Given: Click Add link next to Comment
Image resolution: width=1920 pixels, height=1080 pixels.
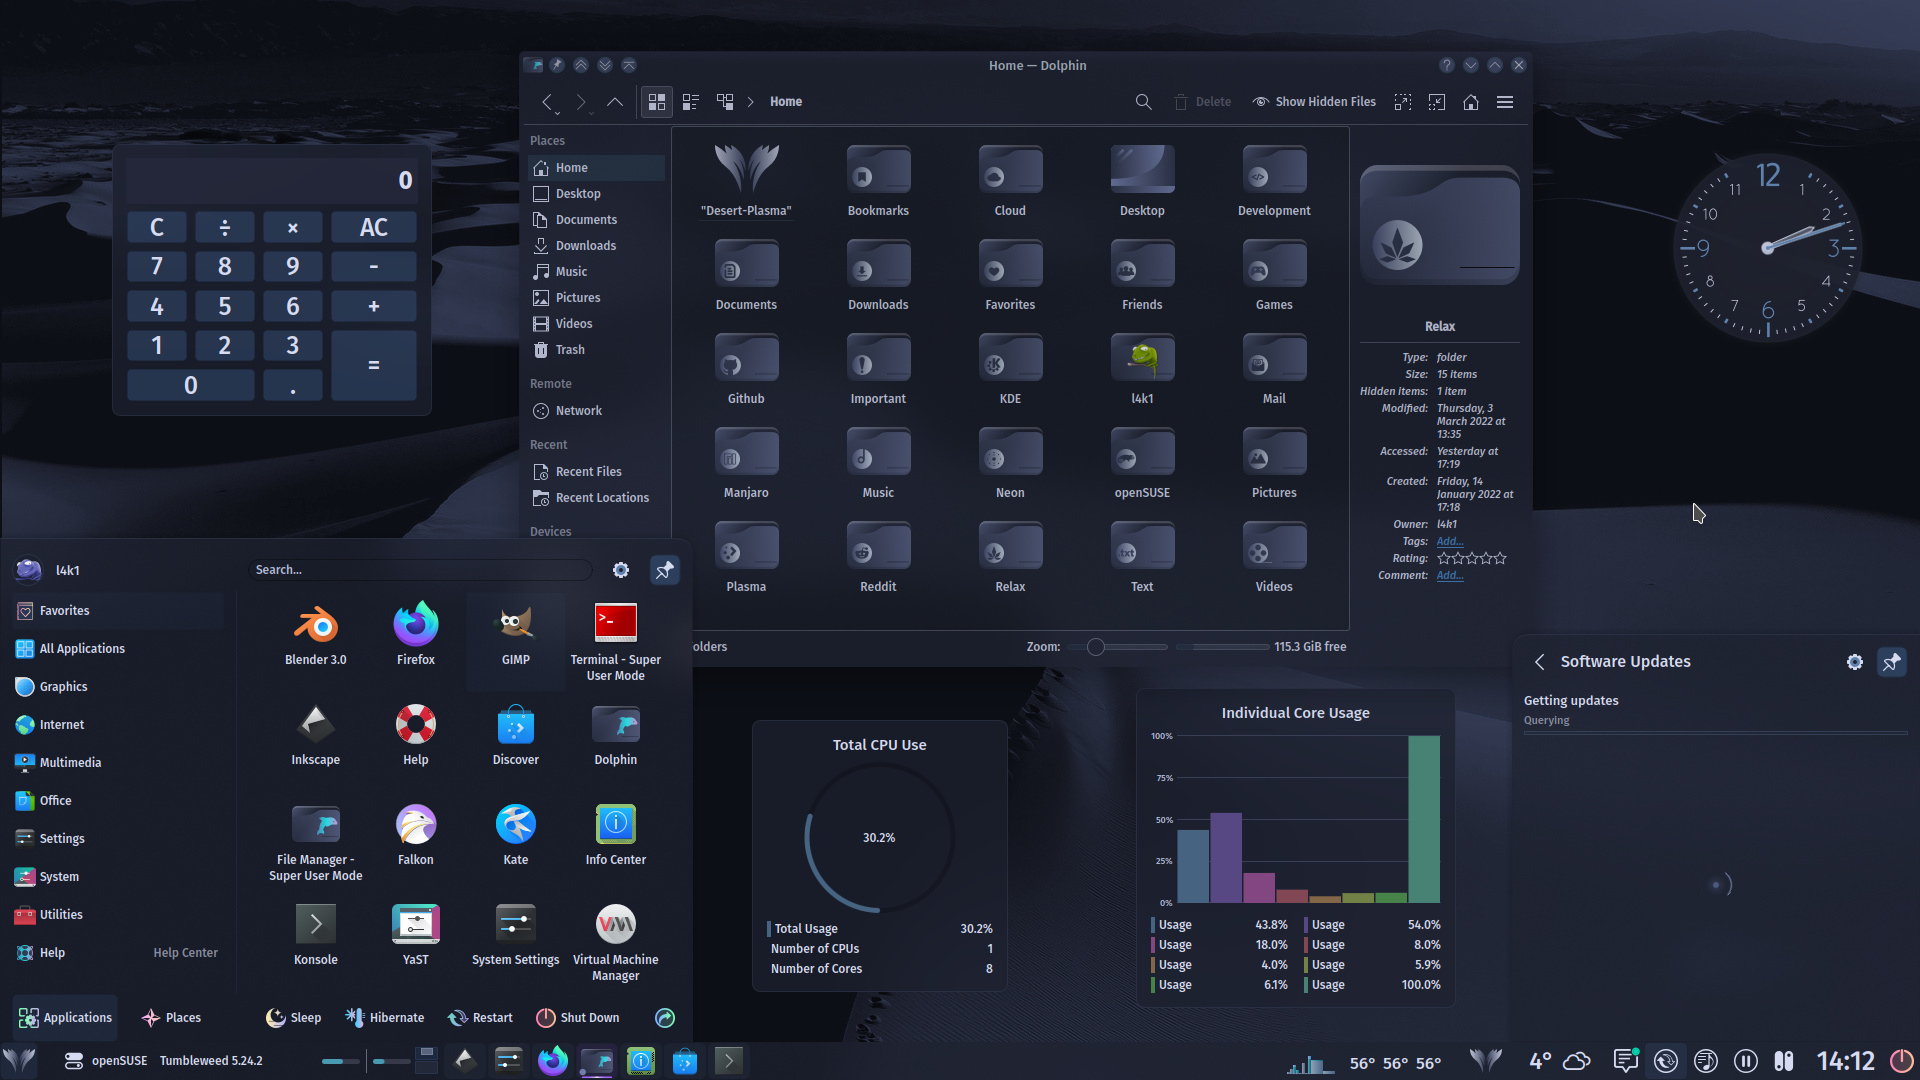Looking at the screenshot, I should coord(1449,576).
